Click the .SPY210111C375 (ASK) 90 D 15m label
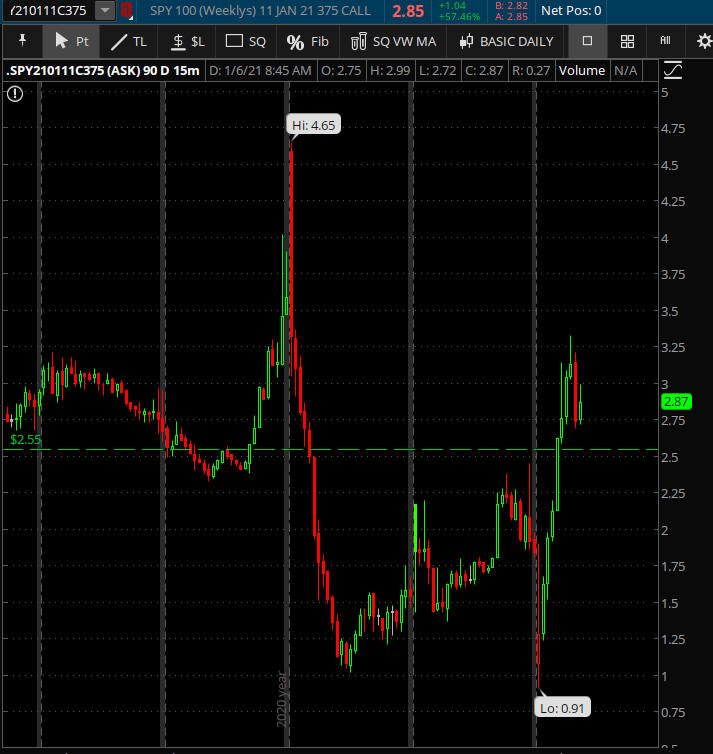The width and height of the screenshot is (713, 754). tap(103, 71)
